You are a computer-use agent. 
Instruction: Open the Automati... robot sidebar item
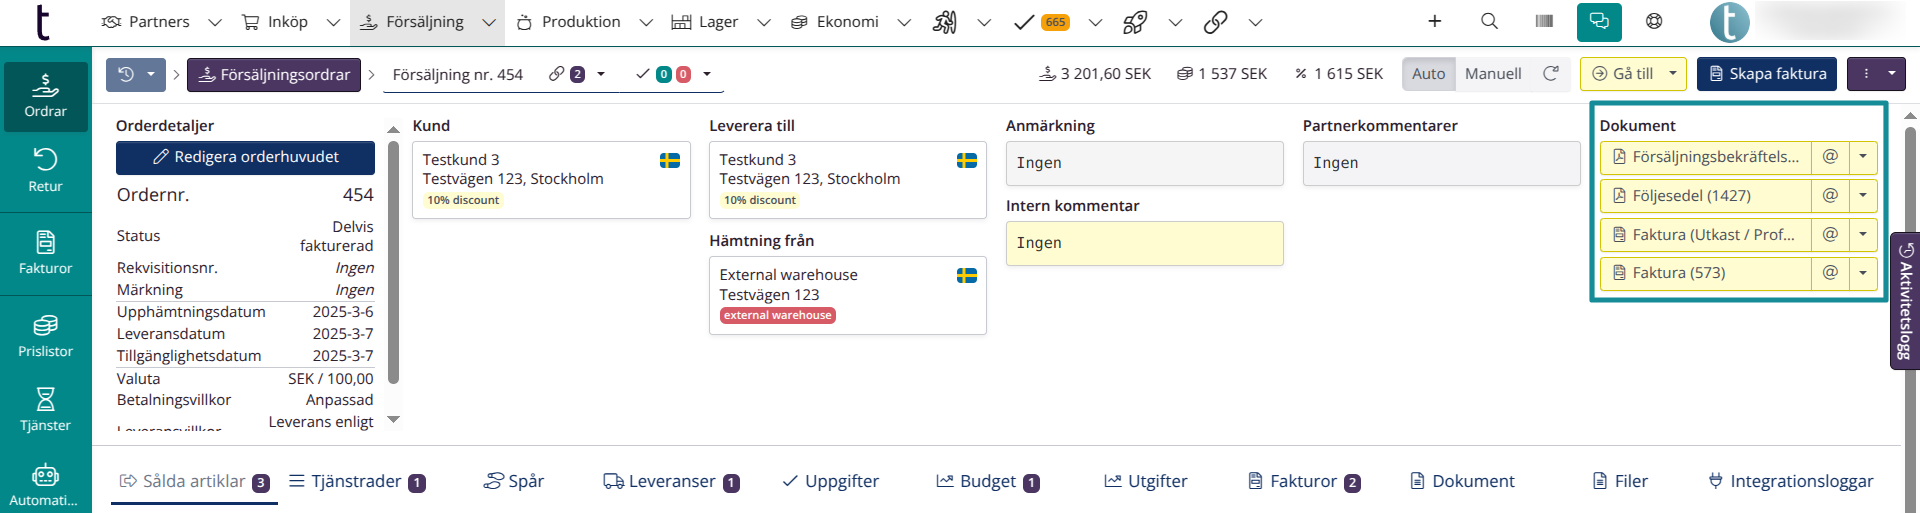tap(46, 485)
